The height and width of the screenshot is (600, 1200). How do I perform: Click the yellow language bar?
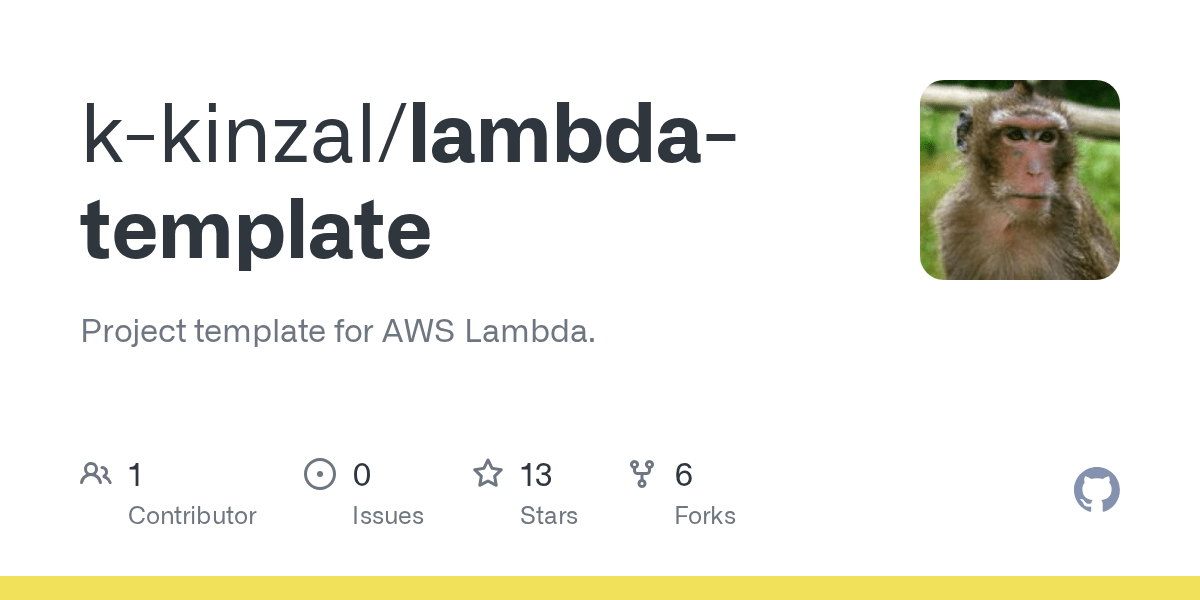point(600,588)
